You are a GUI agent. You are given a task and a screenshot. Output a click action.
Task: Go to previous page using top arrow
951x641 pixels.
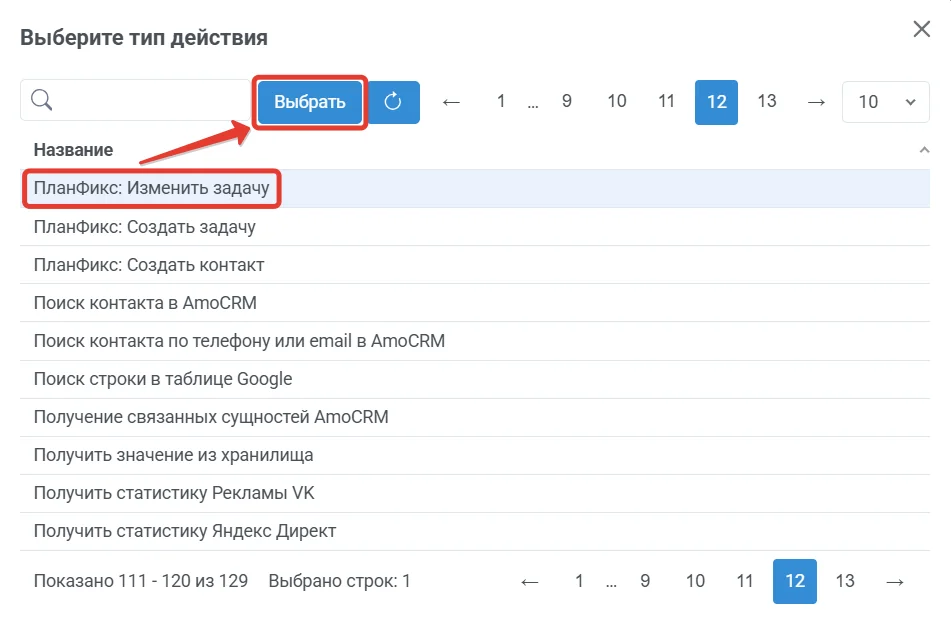[451, 102]
